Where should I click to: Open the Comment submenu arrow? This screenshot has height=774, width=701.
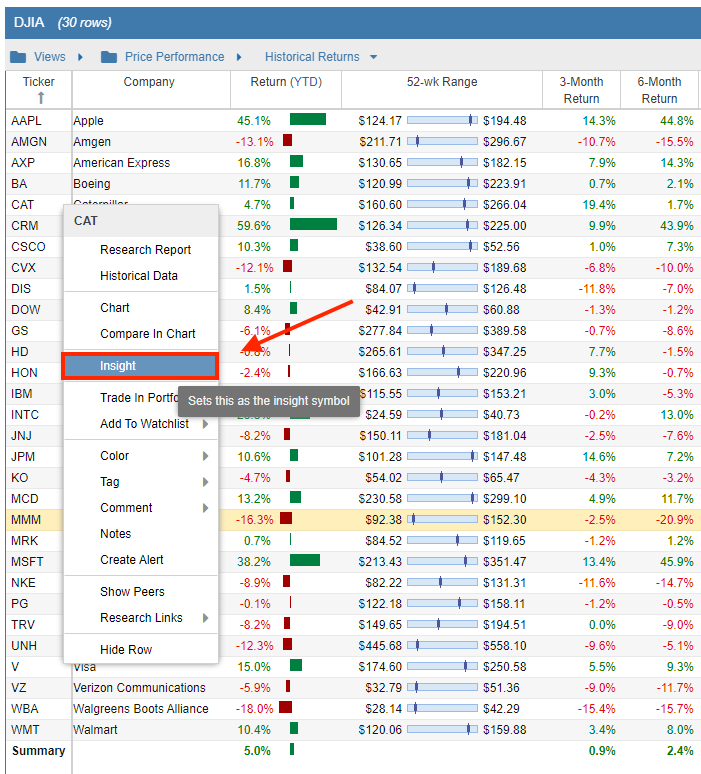click(x=205, y=508)
